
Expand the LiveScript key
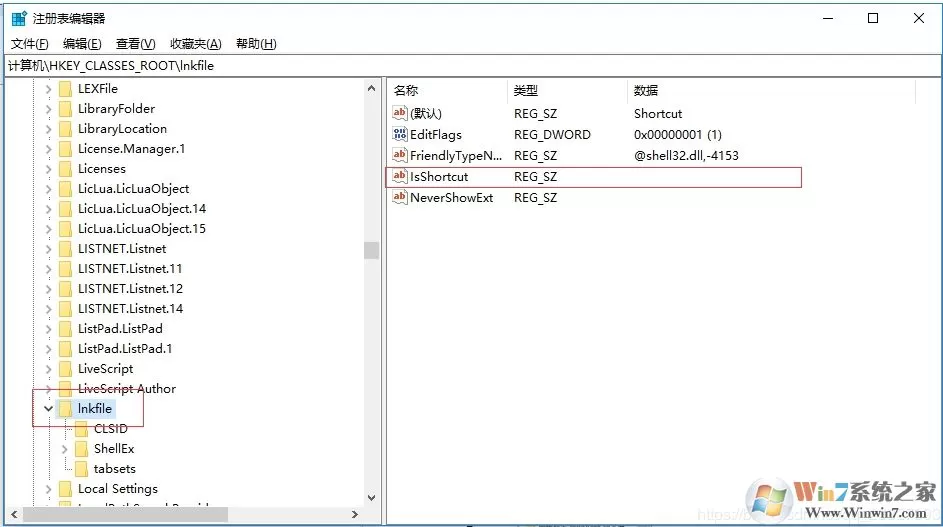pos(49,369)
